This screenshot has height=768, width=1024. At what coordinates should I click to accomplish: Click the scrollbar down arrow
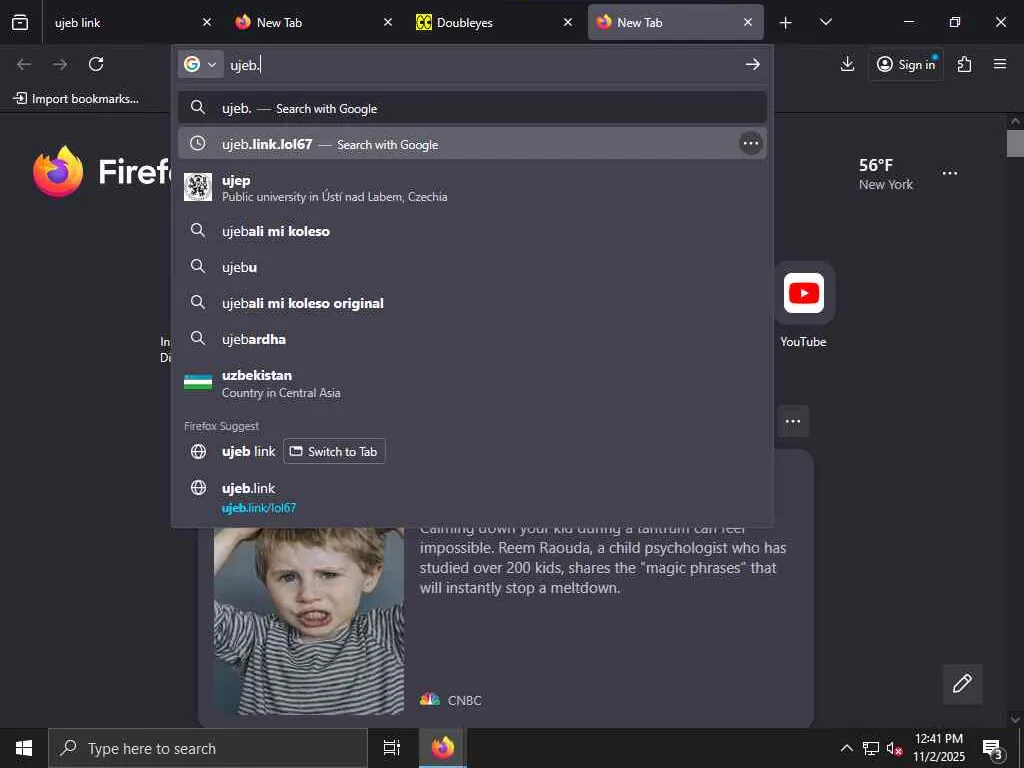click(x=1015, y=719)
